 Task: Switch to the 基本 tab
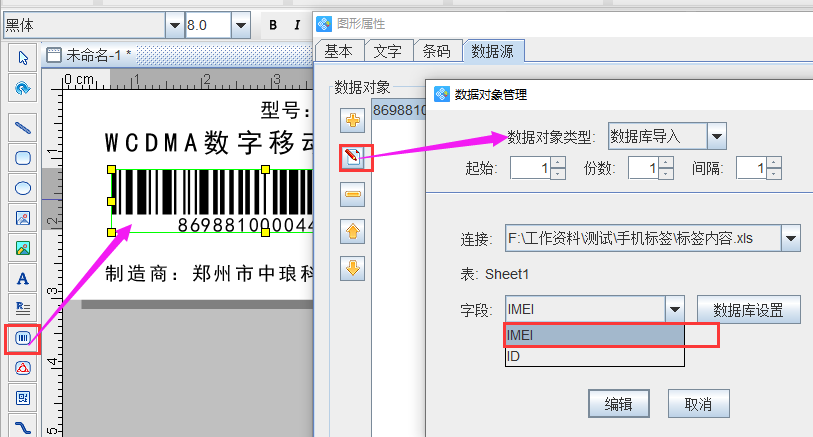pyautogui.click(x=338, y=51)
